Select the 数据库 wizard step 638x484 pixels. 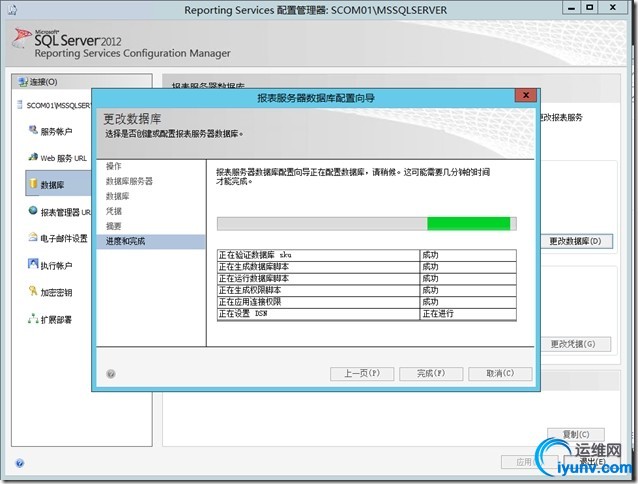[x=117, y=196]
